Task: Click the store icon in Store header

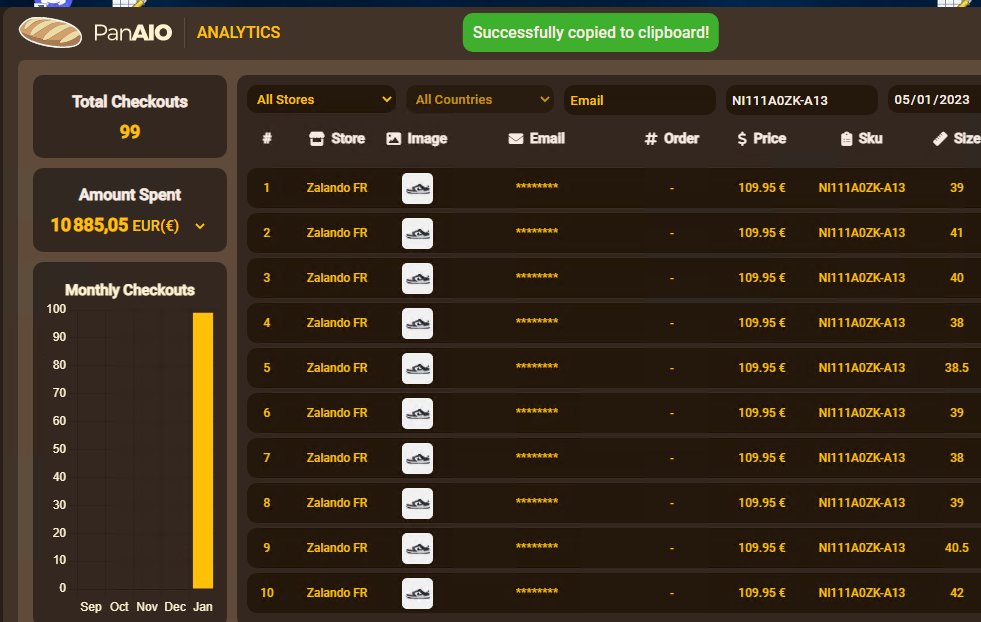Action: pyautogui.click(x=317, y=139)
